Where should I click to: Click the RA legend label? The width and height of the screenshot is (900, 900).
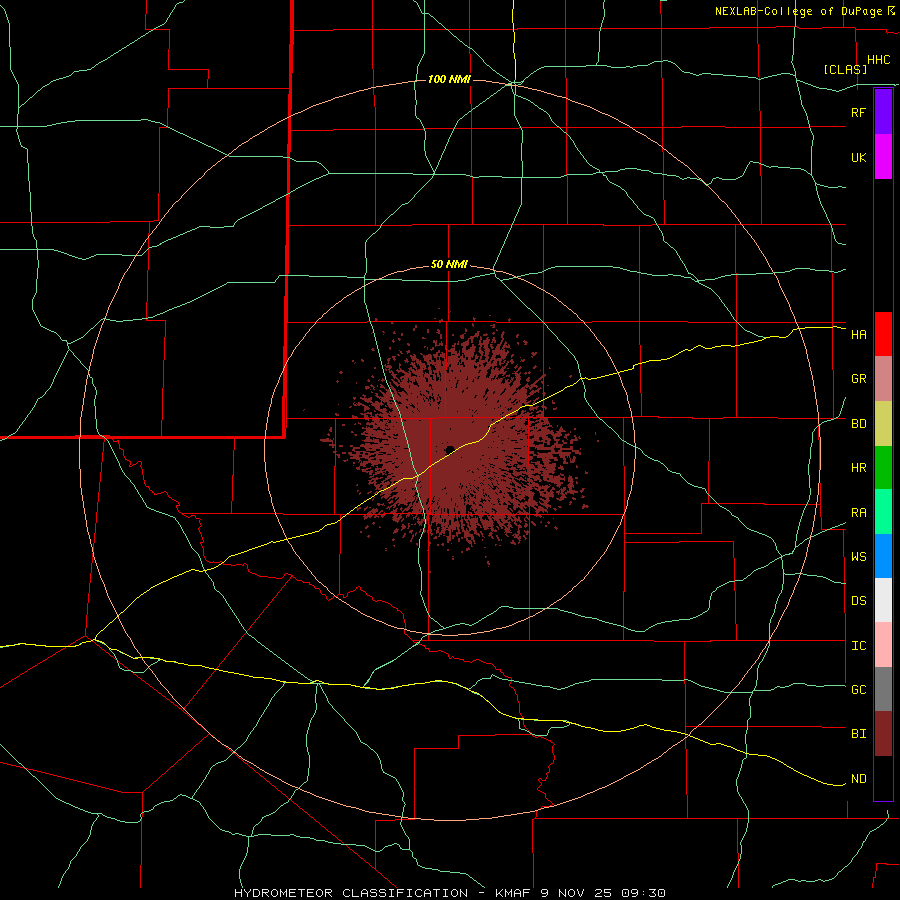(x=858, y=513)
